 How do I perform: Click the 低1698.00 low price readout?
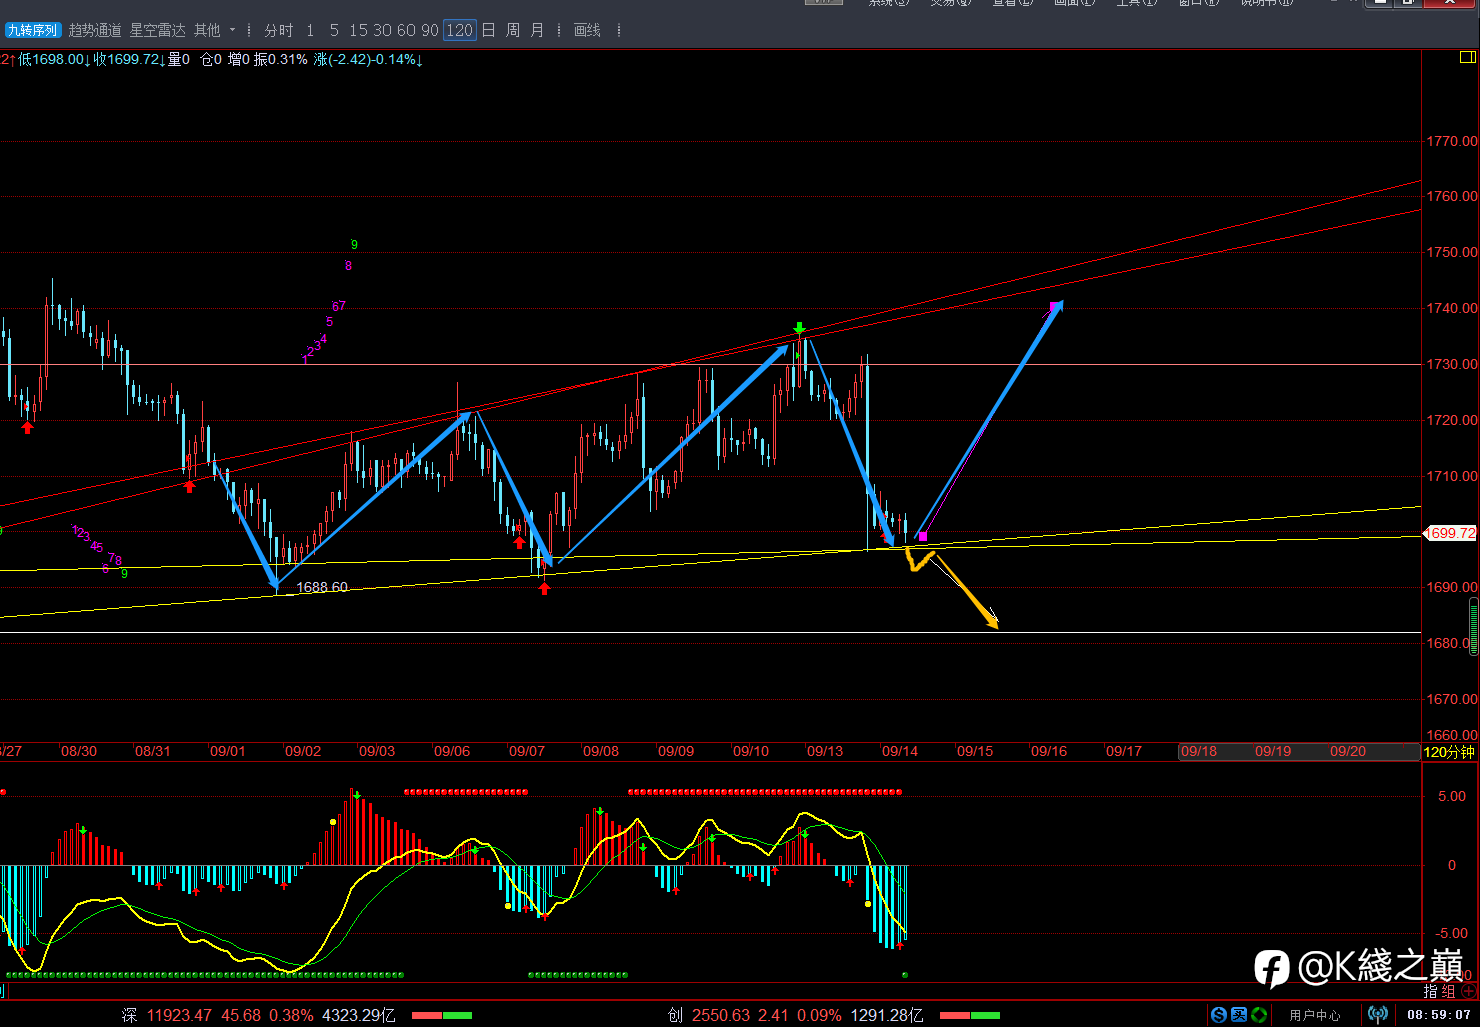(x=55, y=59)
